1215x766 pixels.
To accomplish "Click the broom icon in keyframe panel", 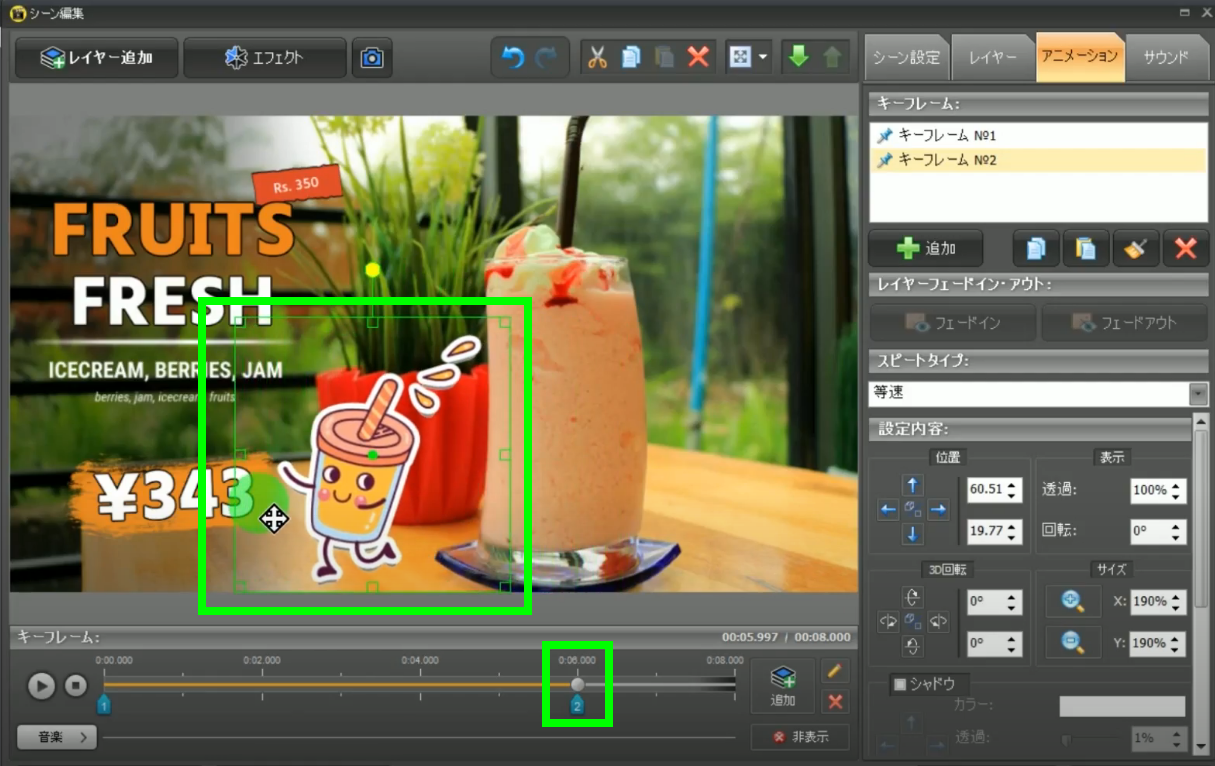I will click(x=1135, y=249).
